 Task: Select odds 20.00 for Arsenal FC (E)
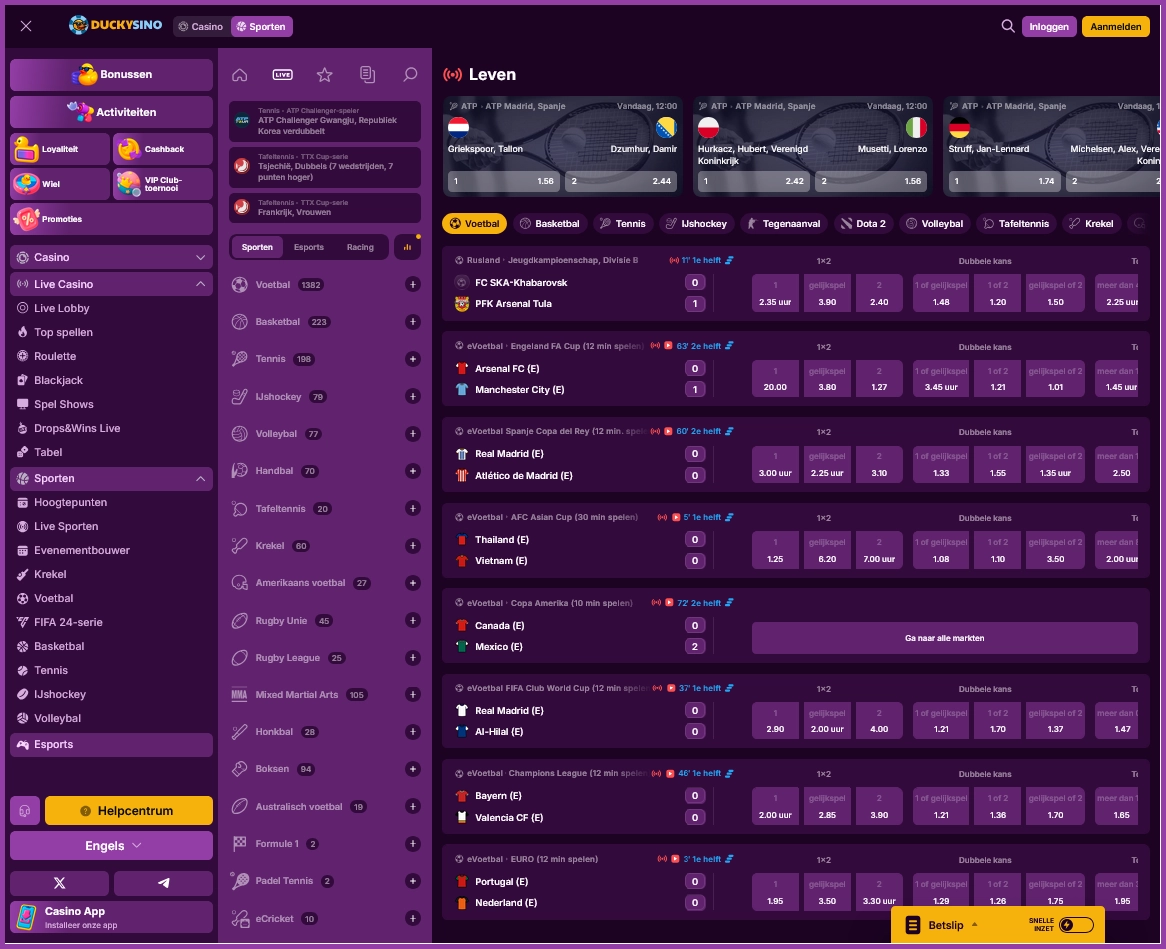[775, 379]
